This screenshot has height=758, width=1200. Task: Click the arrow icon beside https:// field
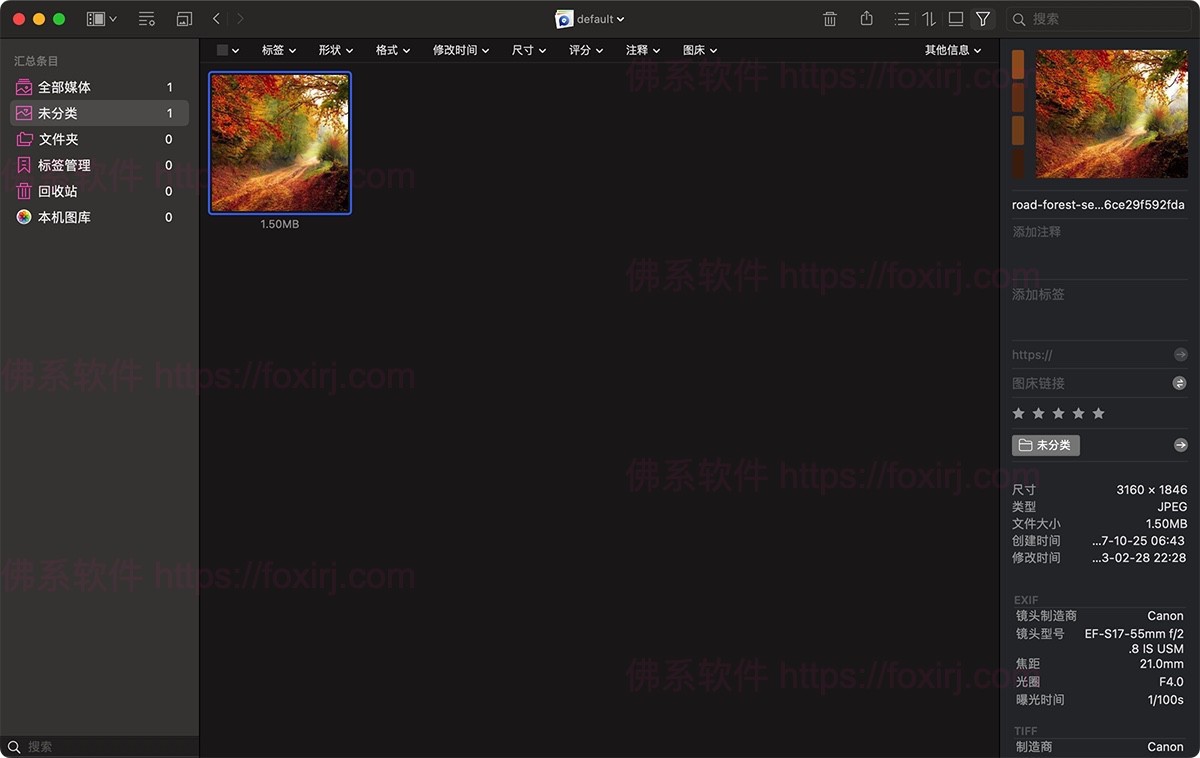pyautogui.click(x=1180, y=355)
